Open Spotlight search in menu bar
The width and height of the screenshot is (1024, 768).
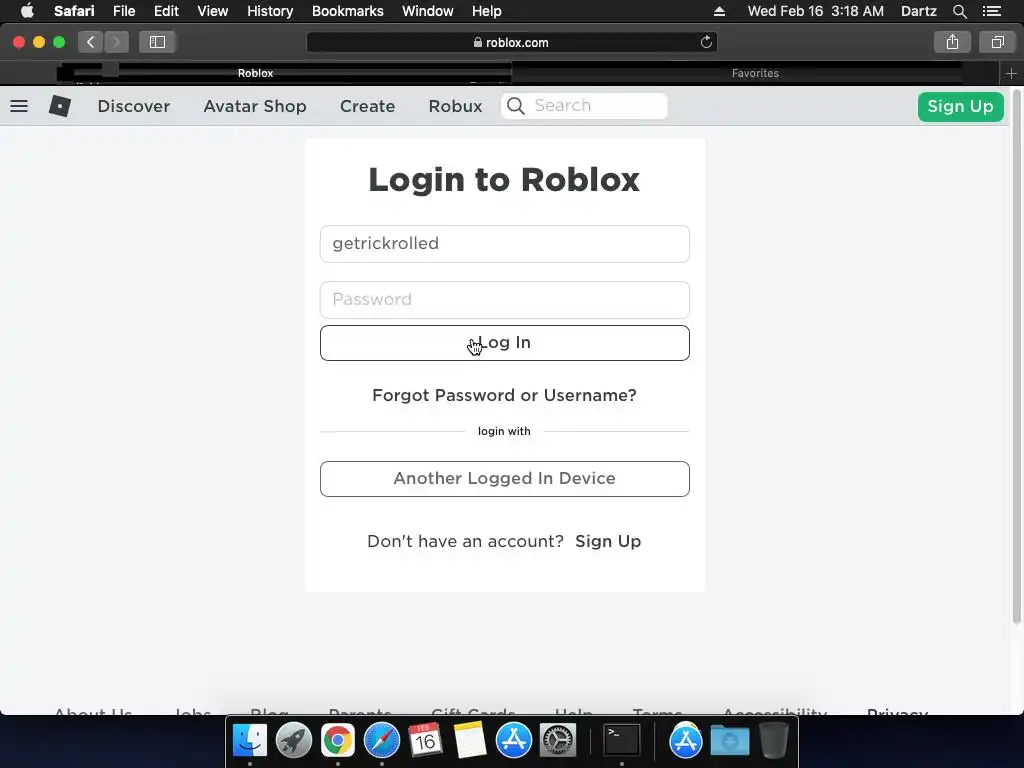959,11
